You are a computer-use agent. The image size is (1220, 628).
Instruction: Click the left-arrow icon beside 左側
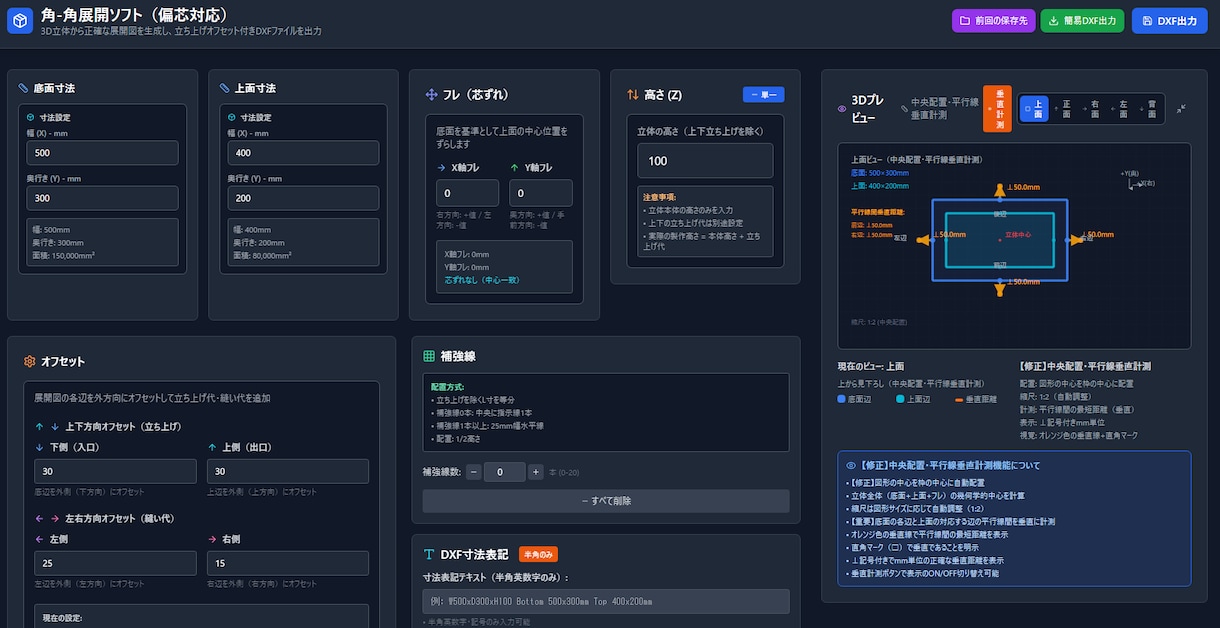click(39, 539)
